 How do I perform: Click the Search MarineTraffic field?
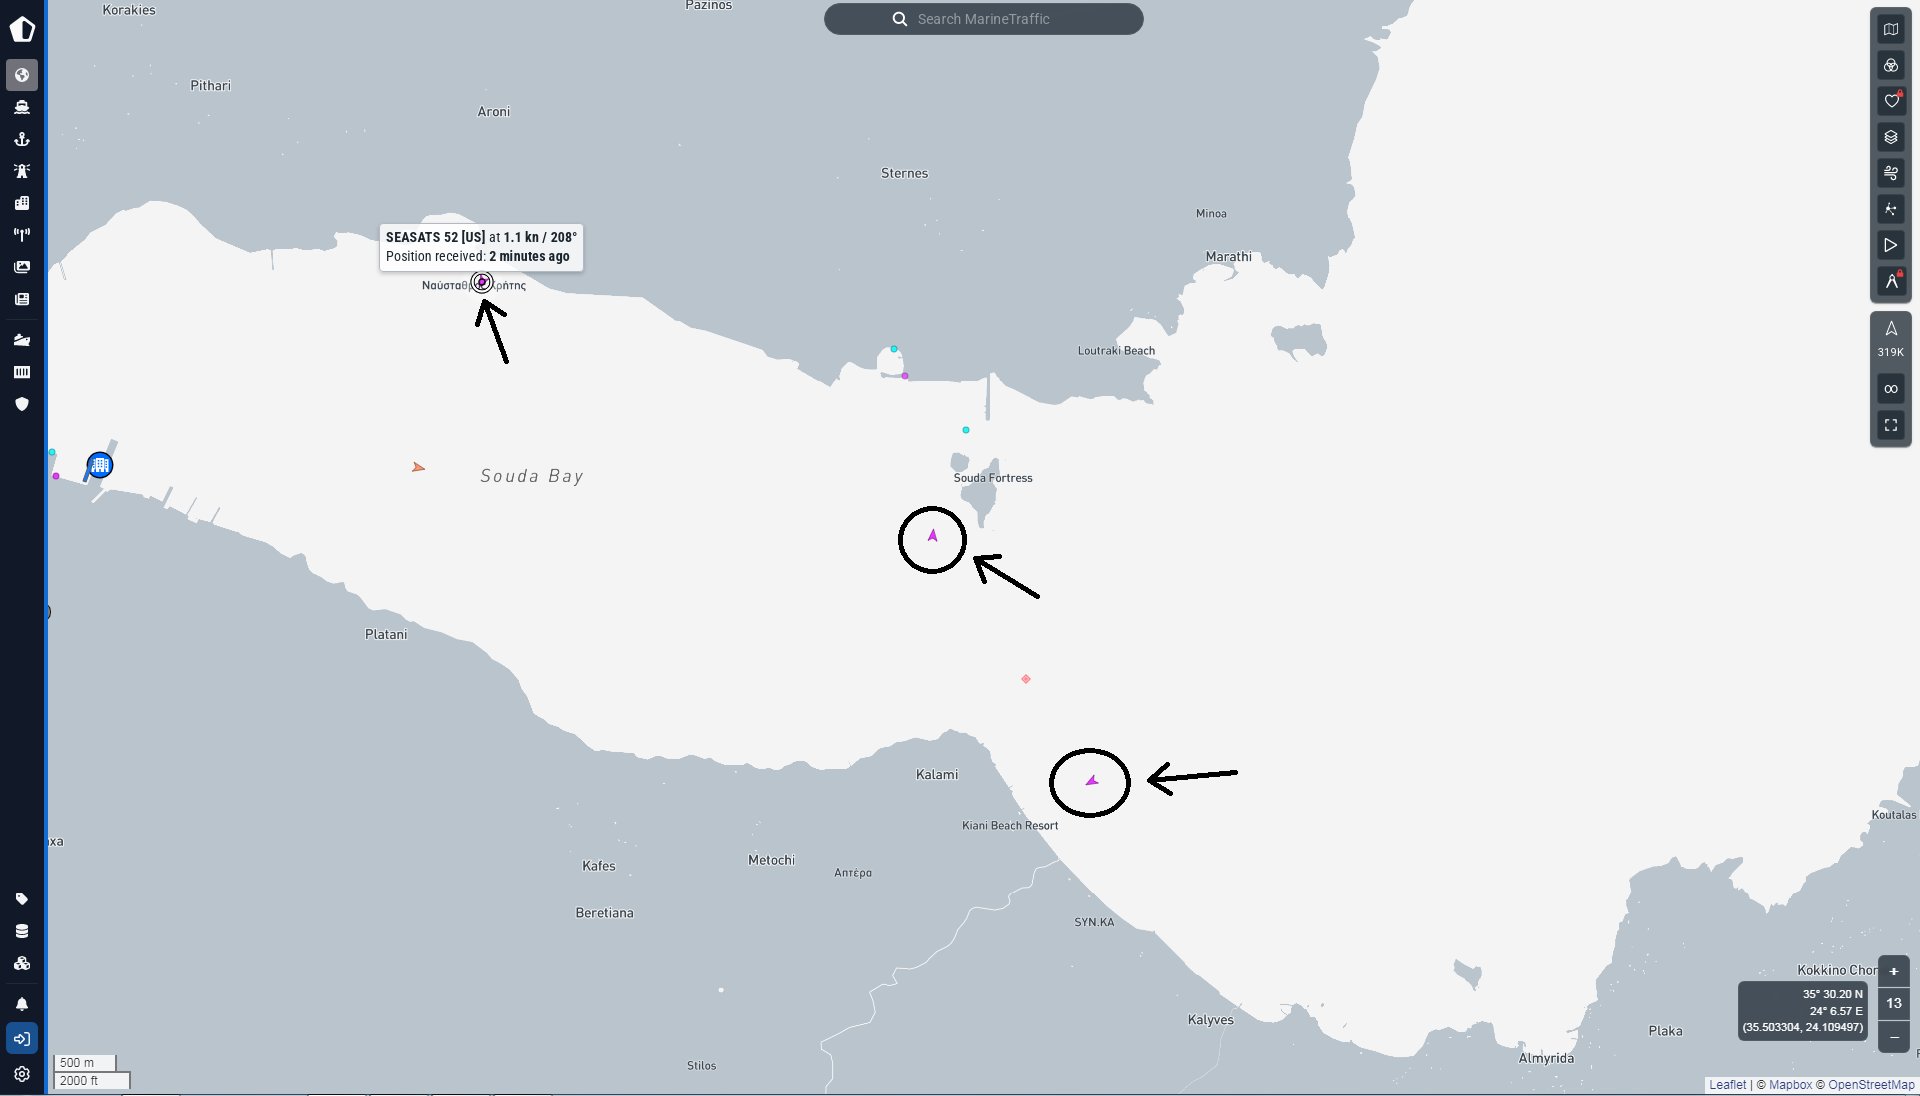[x=984, y=19]
